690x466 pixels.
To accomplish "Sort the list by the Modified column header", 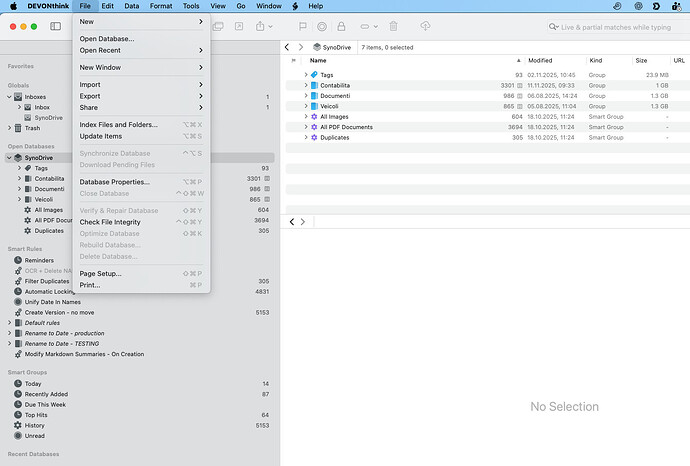I will point(540,61).
